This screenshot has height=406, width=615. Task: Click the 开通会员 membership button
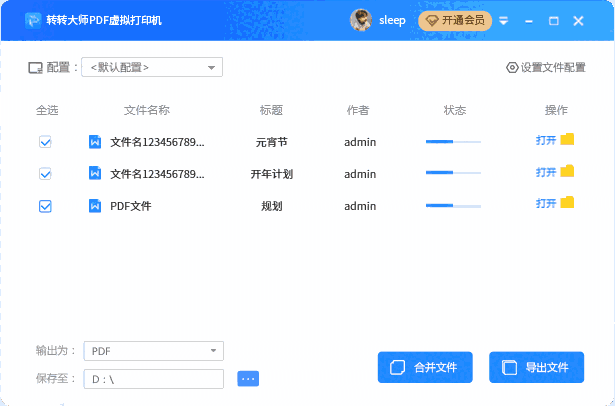455,21
